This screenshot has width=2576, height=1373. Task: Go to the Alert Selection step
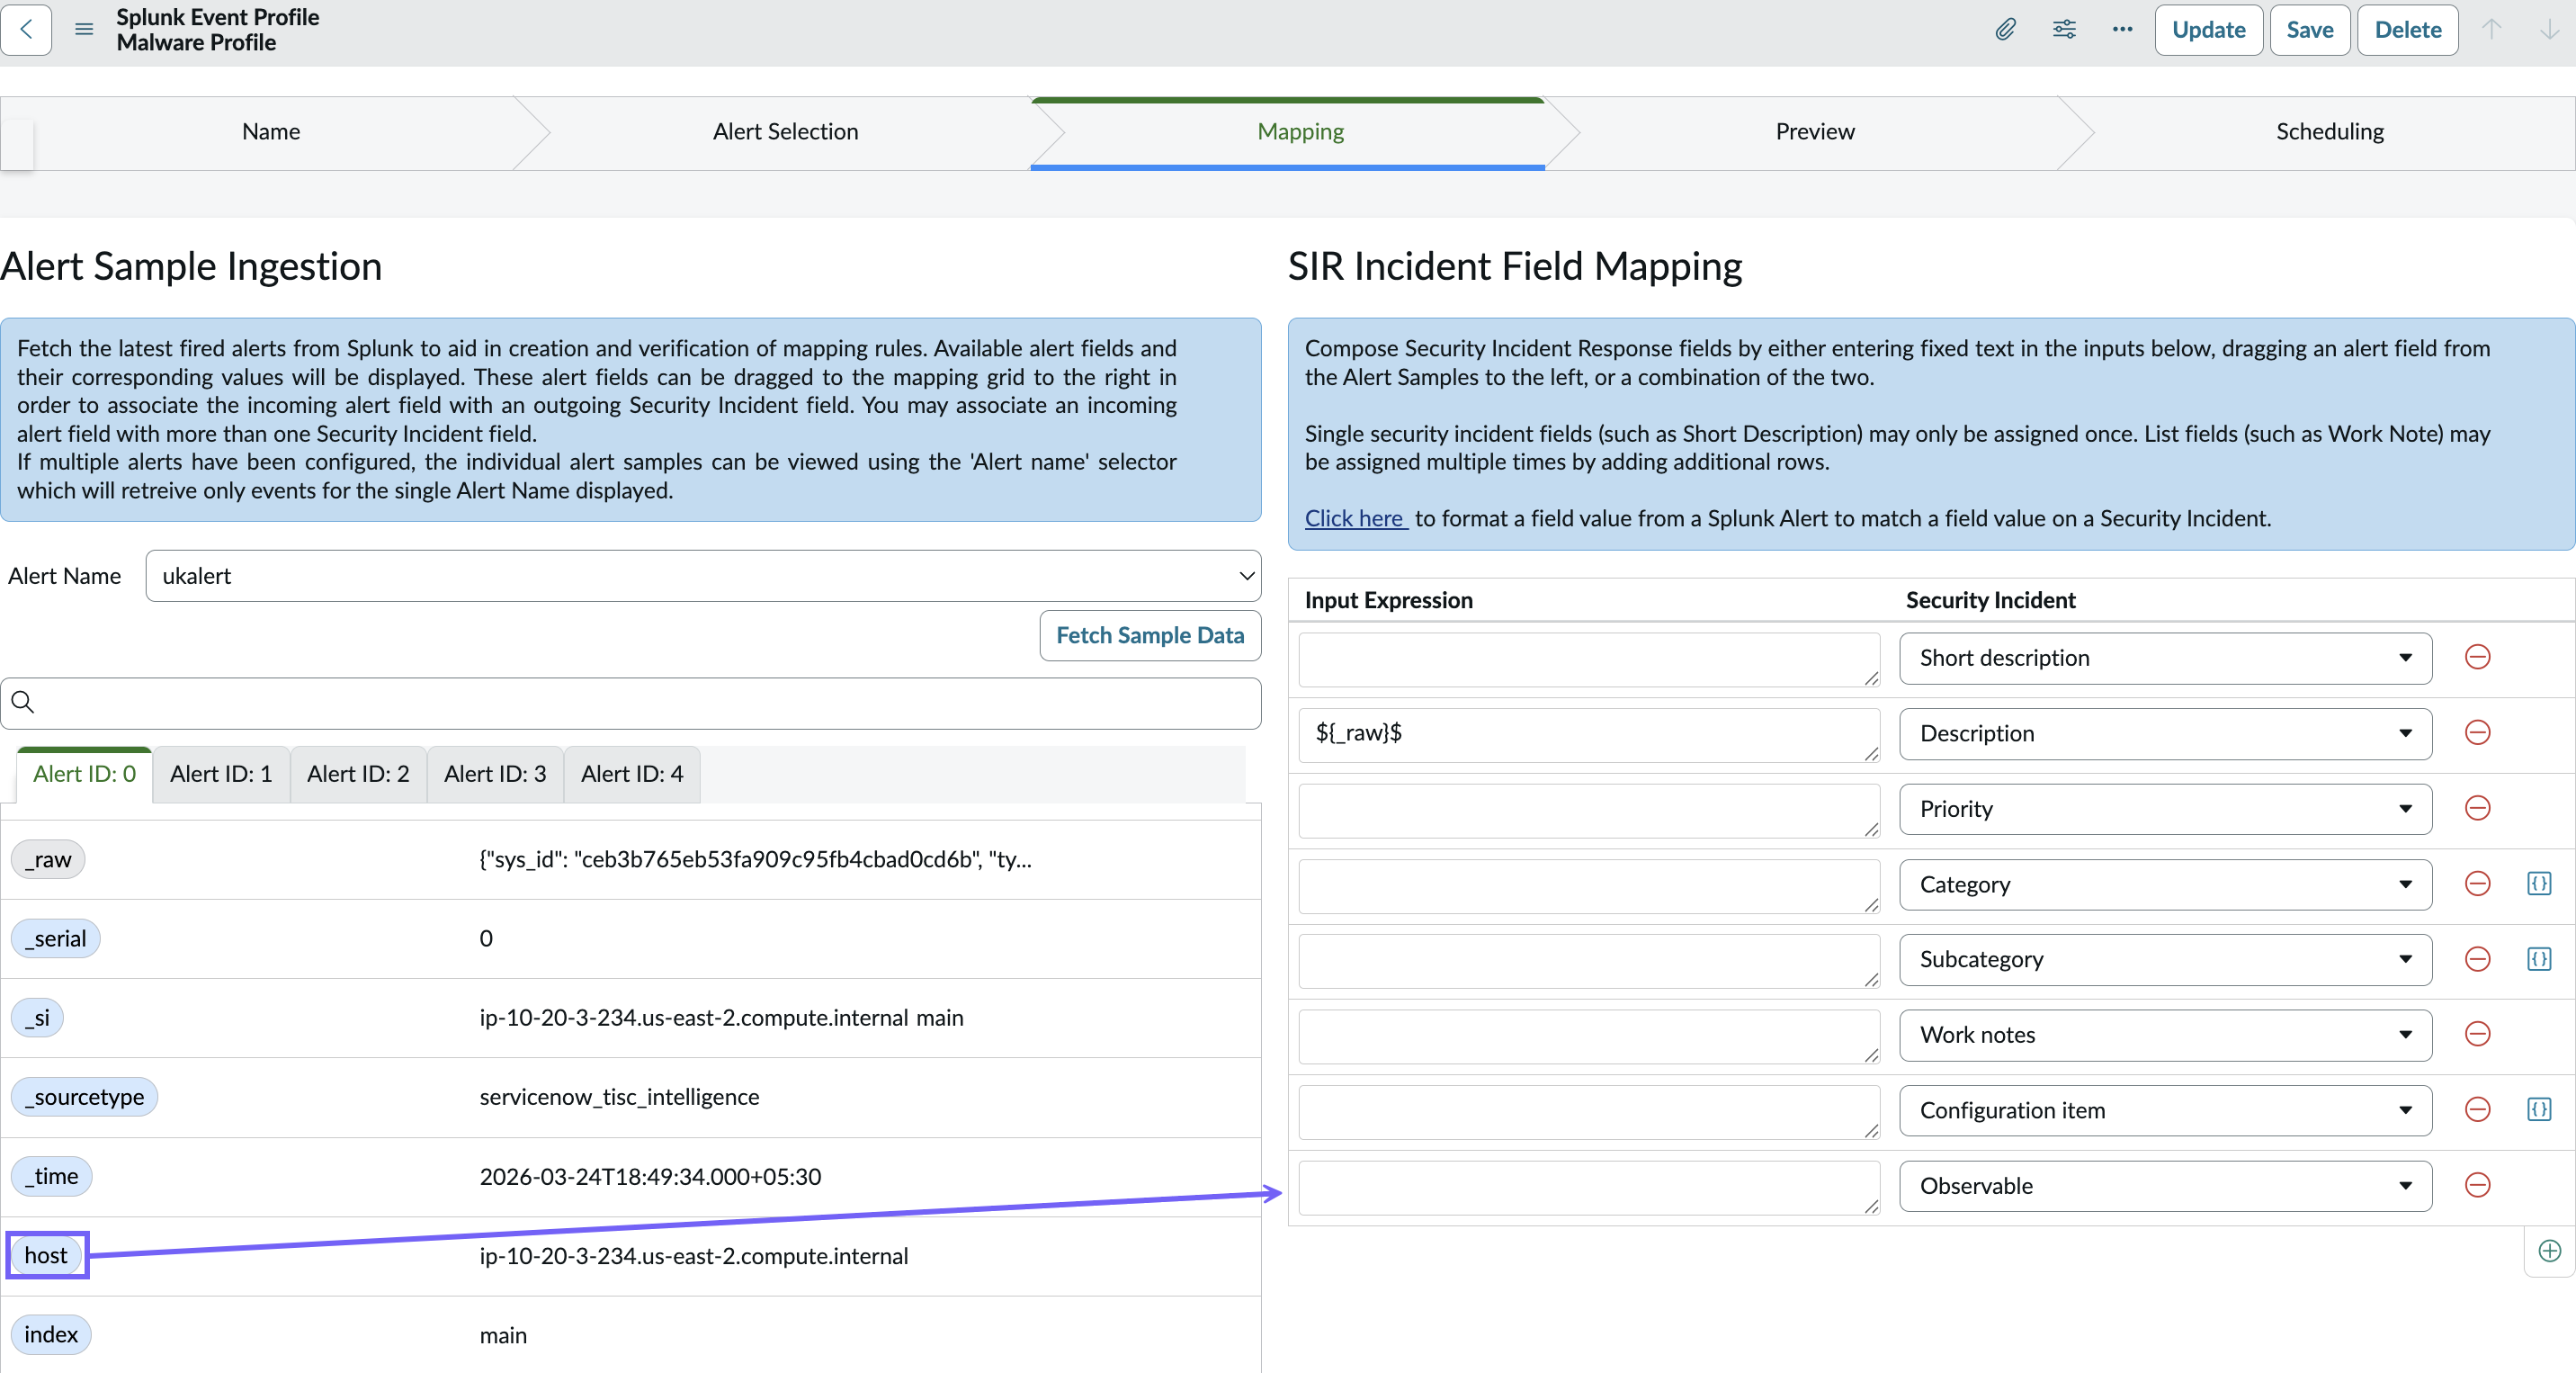coord(785,132)
